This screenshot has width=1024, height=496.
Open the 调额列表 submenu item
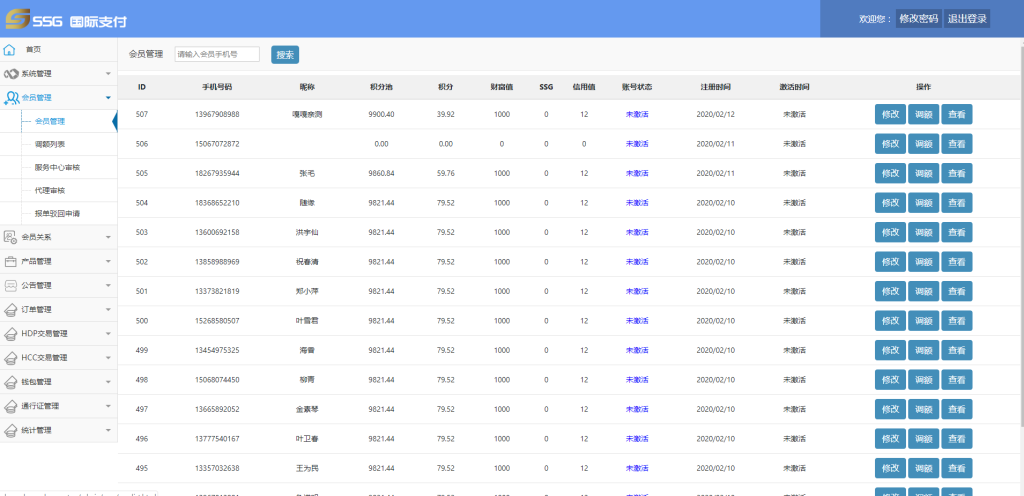tap(50, 145)
